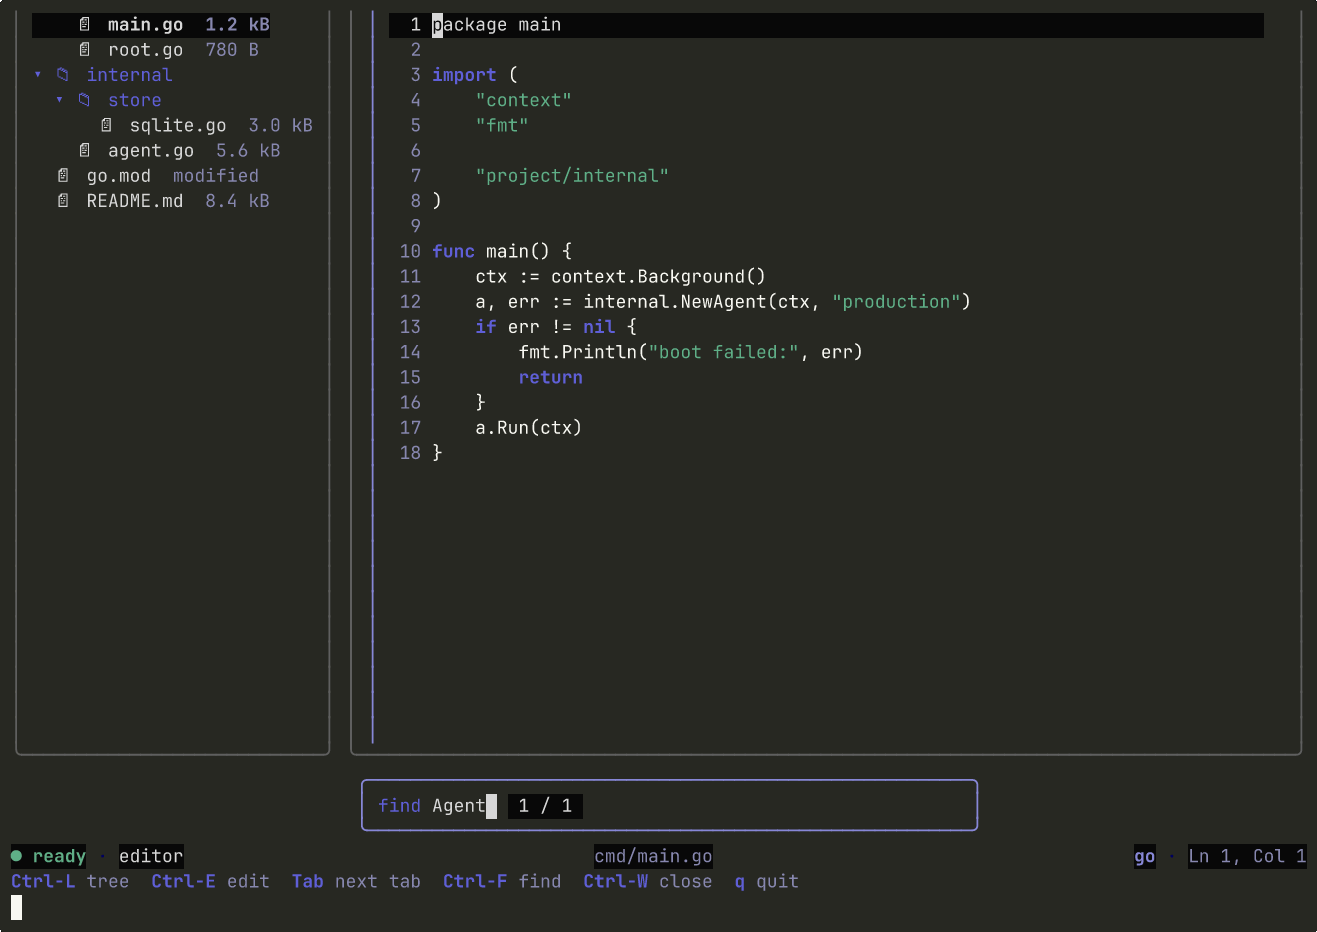Click the "fmt" import string
The image size is (1317, 932).
pyautogui.click(x=502, y=125)
